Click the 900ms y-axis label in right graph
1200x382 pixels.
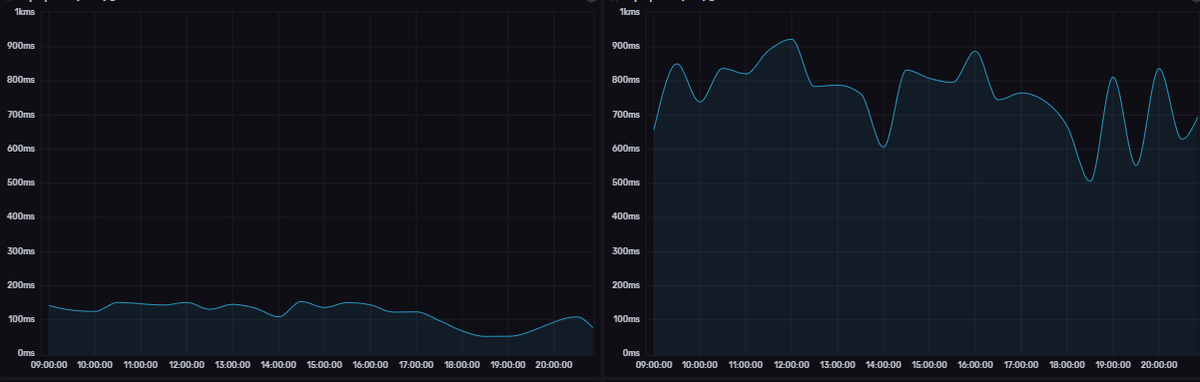coord(625,45)
